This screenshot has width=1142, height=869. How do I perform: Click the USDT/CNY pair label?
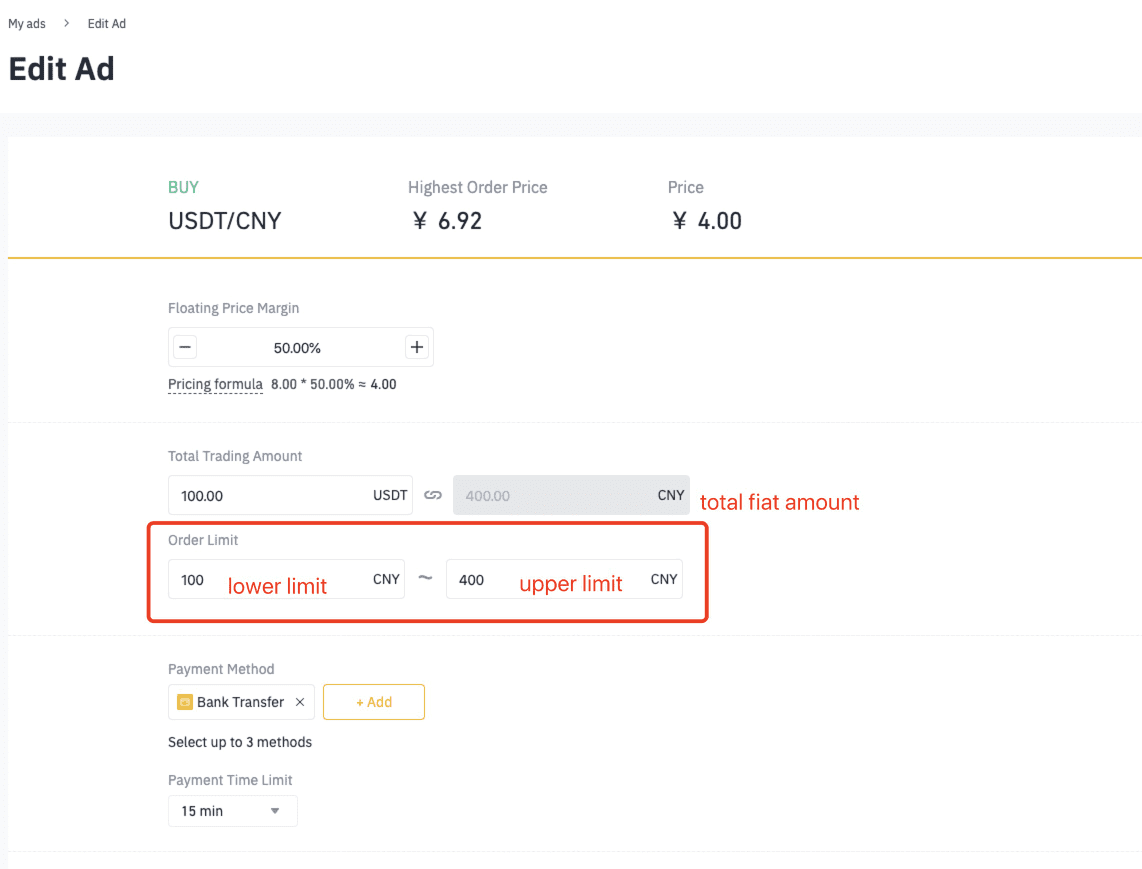point(224,221)
